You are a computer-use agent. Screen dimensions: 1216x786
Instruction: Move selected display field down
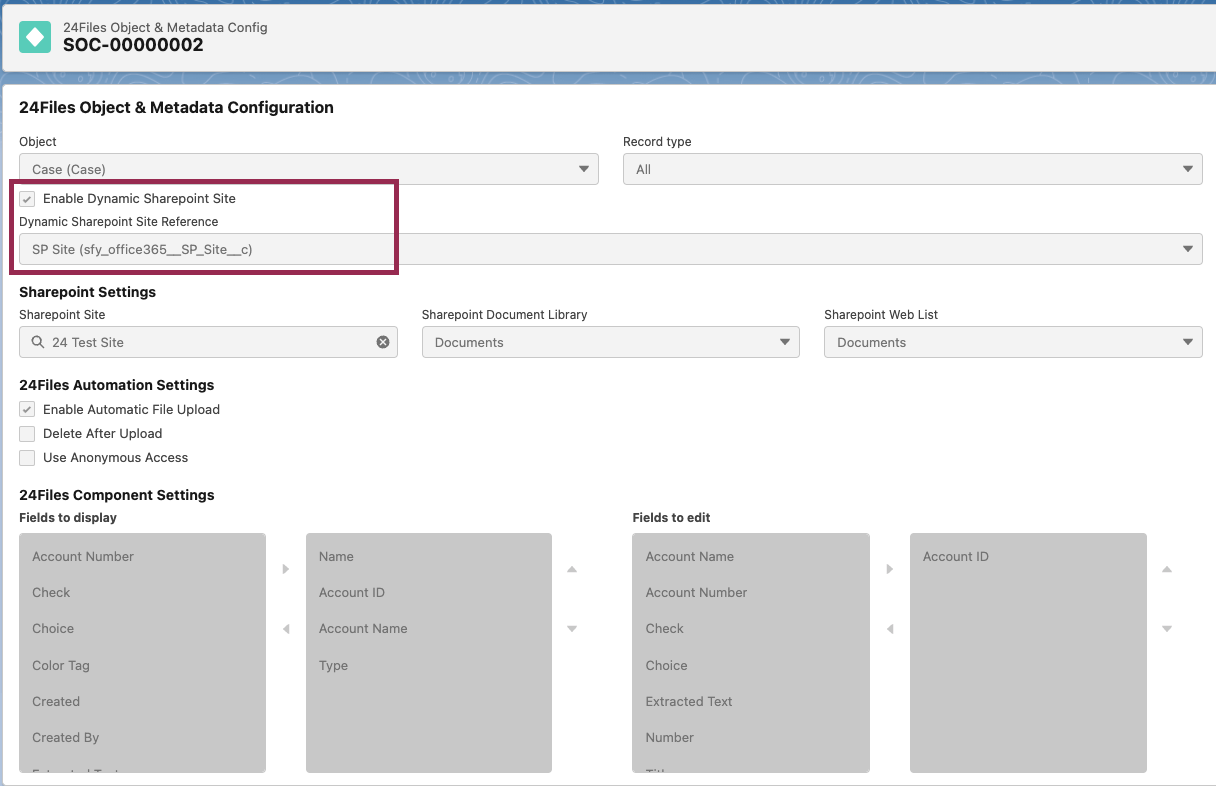pyautogui.click(x=572, y=629)
